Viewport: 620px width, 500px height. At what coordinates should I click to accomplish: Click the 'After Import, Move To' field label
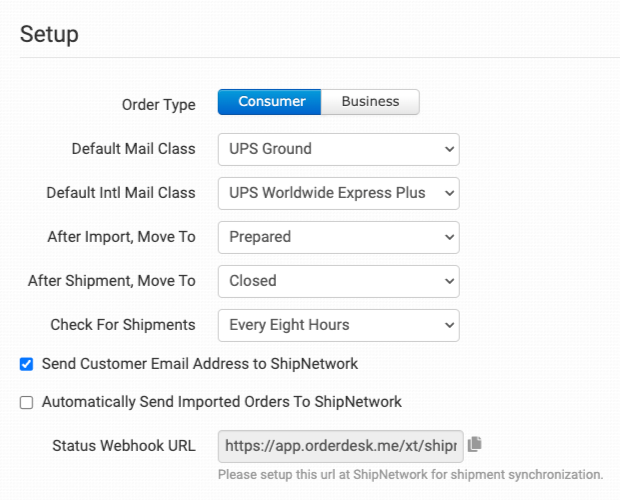click(x=121, y=237)
